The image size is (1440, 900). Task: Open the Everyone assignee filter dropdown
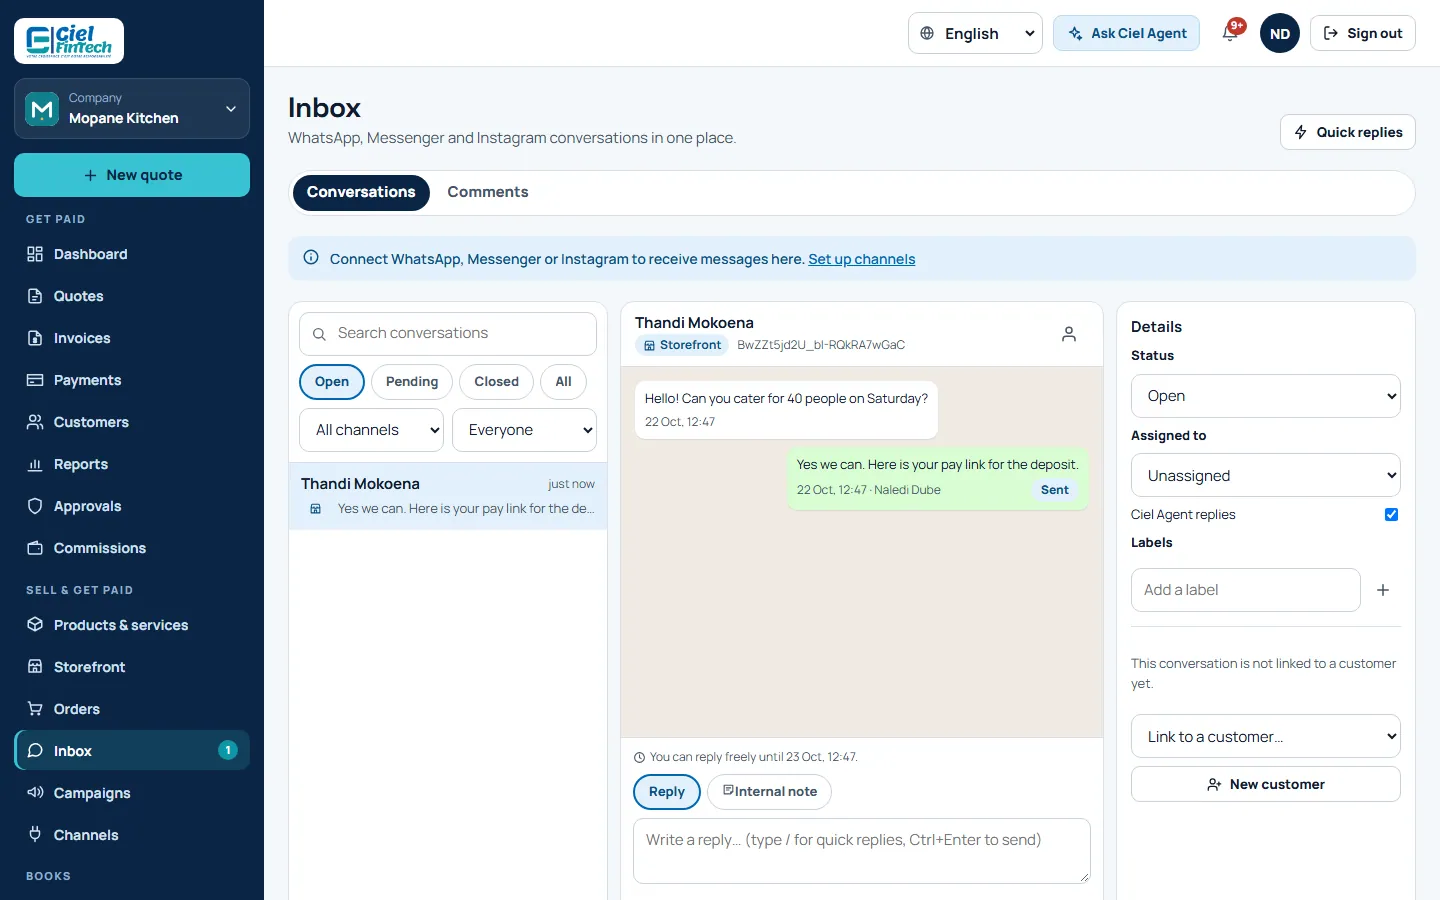[524, 430]
